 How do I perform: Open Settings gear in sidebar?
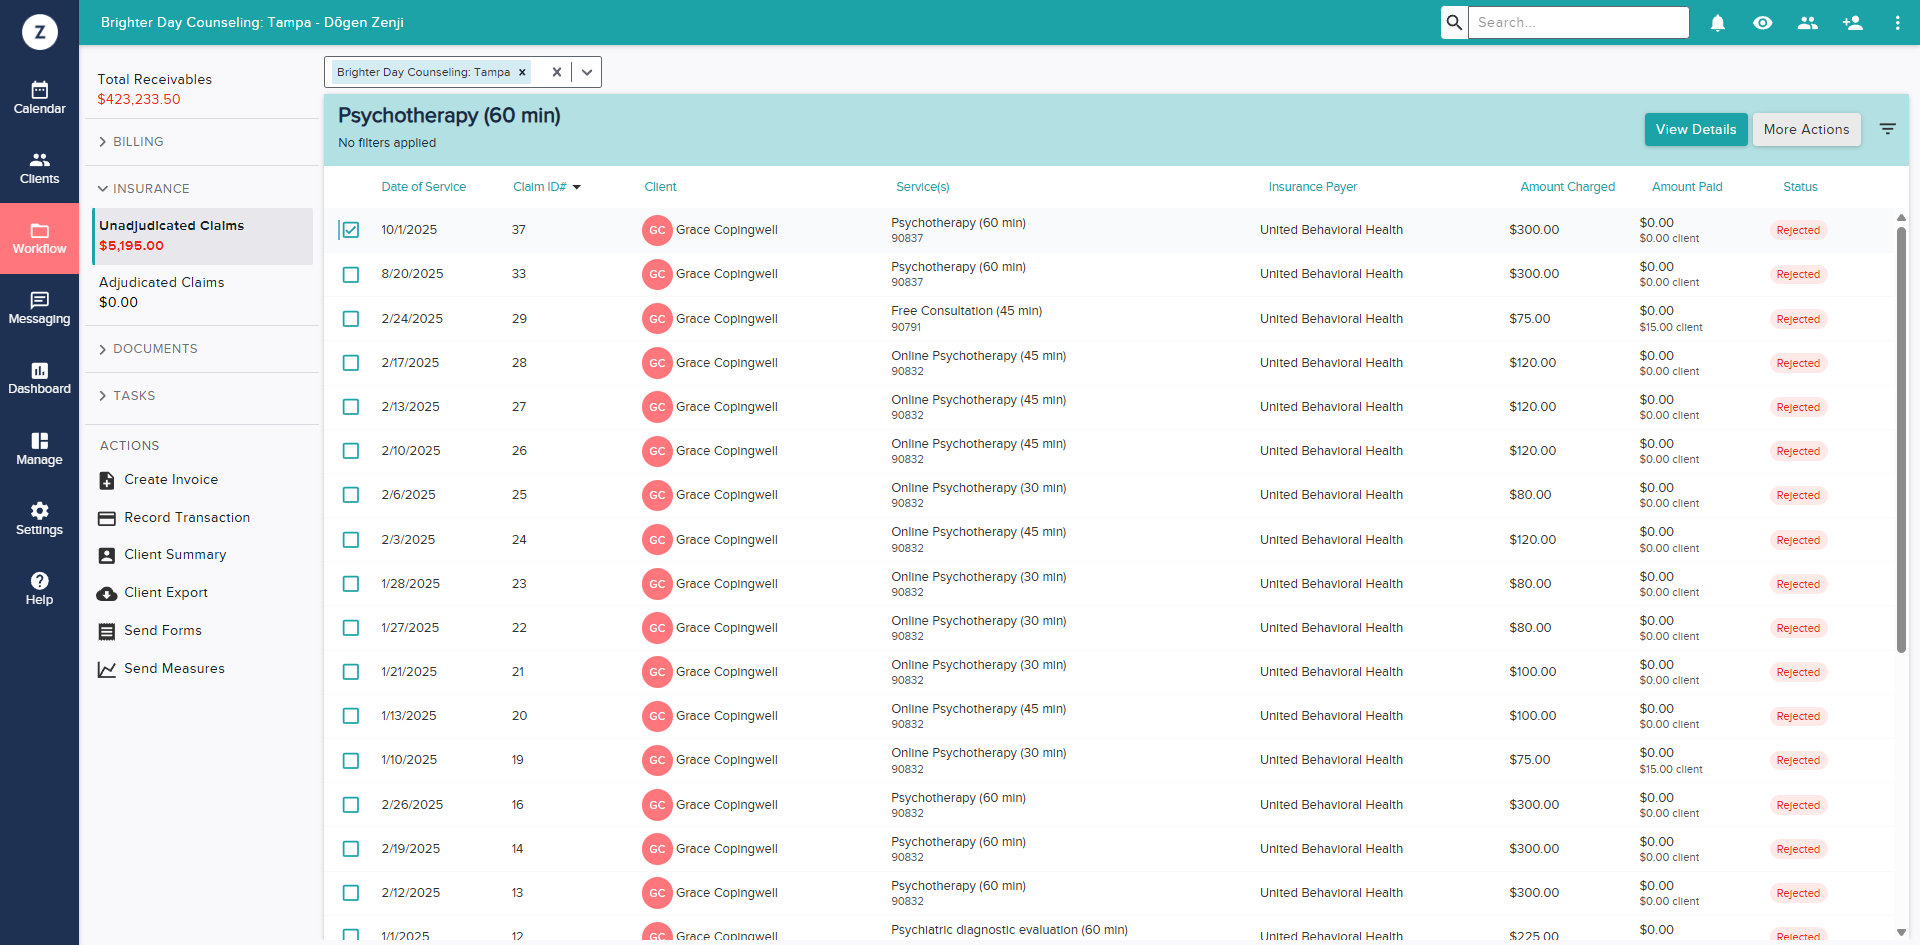tap(39, 519)
